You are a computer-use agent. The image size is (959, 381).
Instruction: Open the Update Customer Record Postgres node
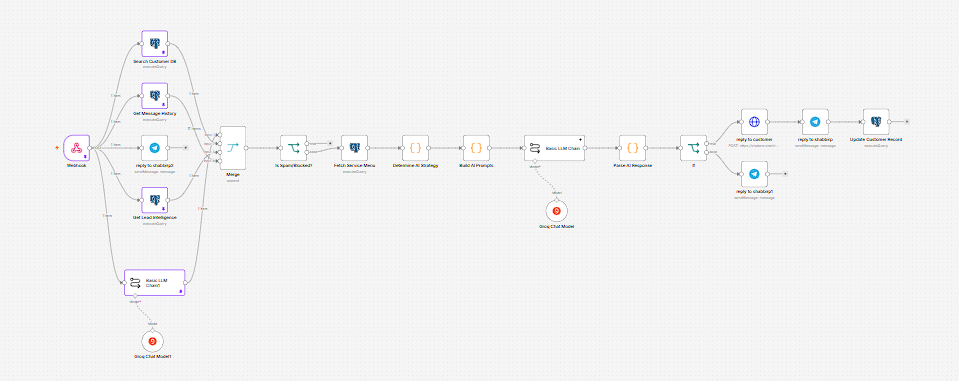click(x=876, y=122)
